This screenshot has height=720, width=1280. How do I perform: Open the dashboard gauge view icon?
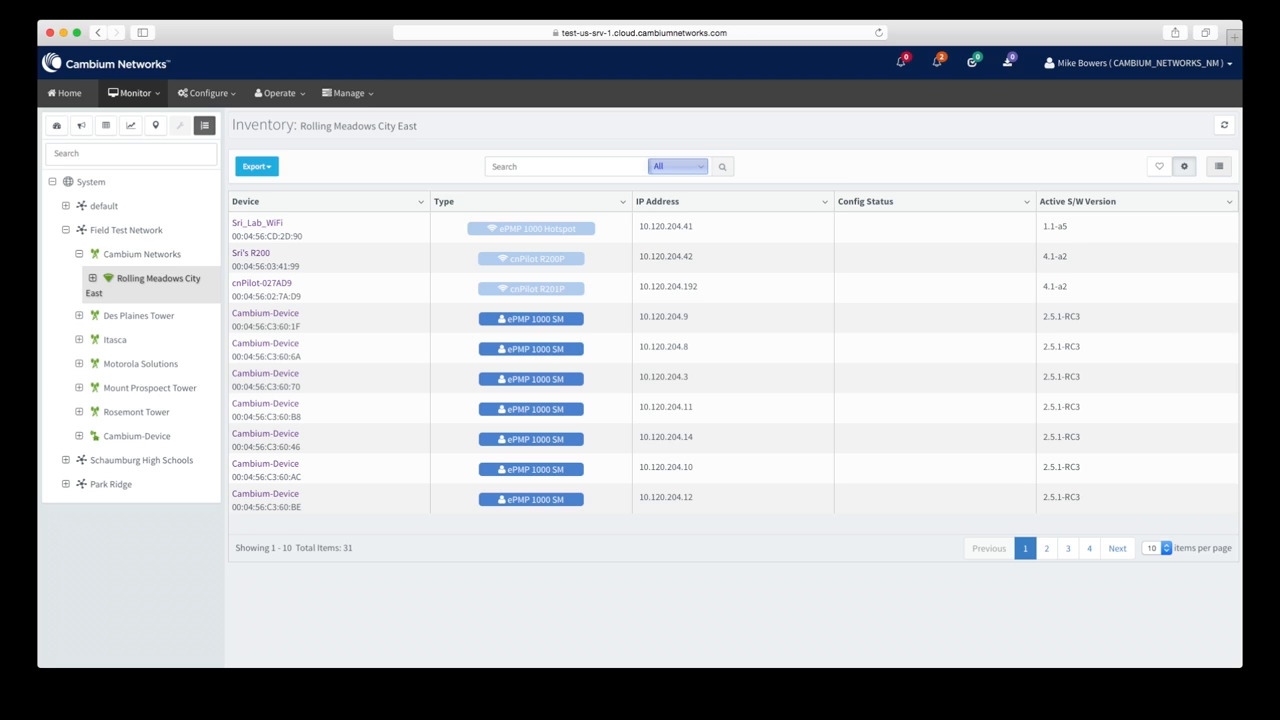(x=57, y=125)
